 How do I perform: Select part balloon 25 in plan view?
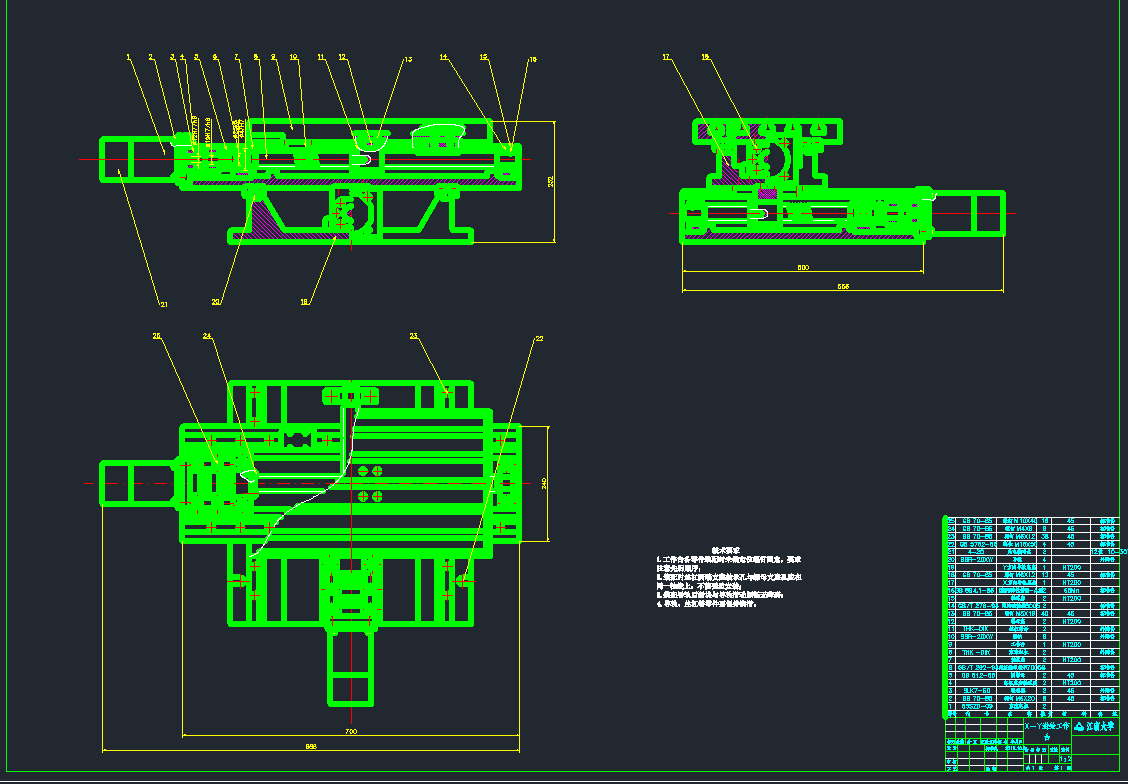[x=156, y=336]
